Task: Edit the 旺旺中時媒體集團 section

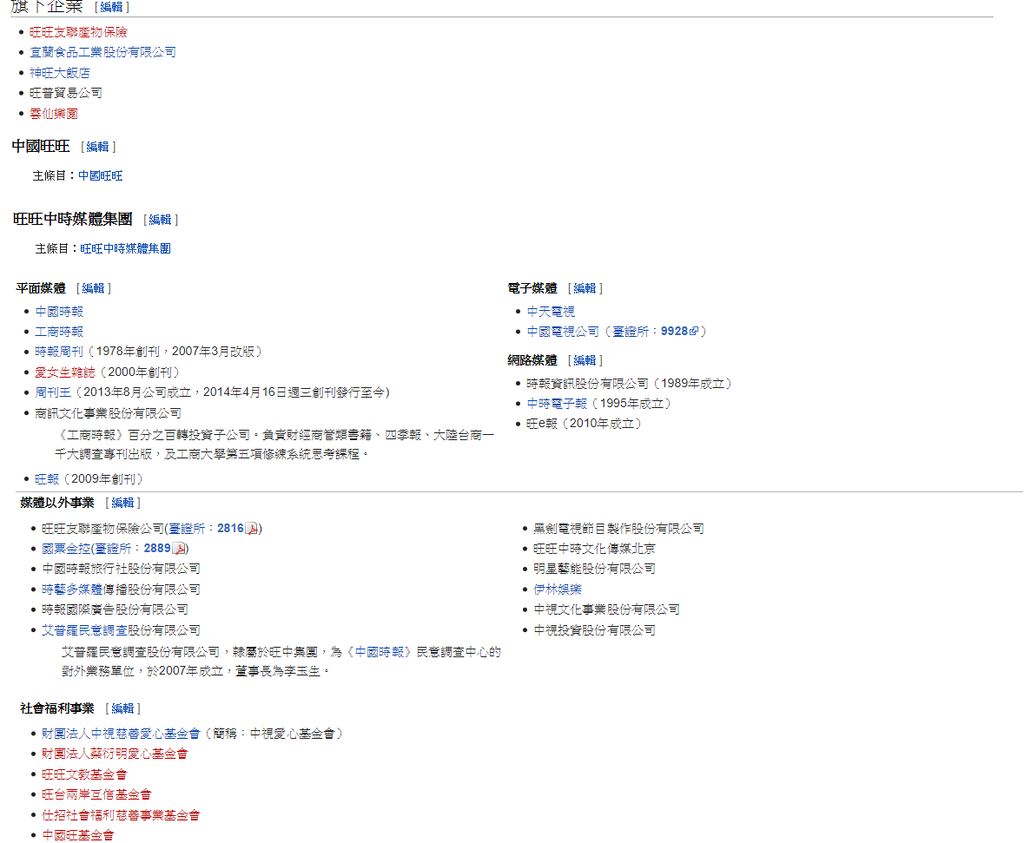Action: click(160, 220)
